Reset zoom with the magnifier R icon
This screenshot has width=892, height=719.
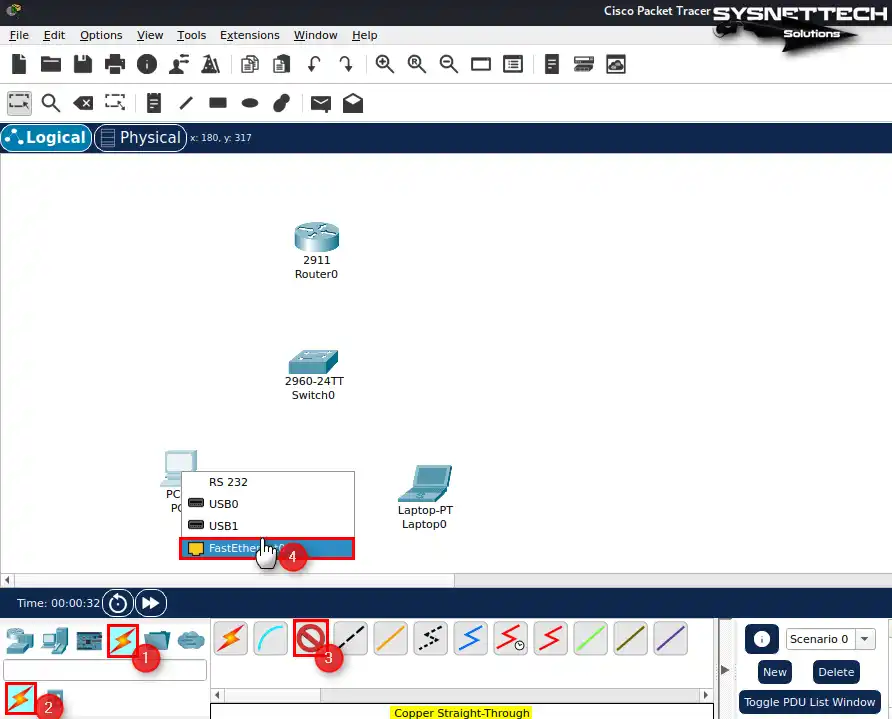tap(417, 64)
